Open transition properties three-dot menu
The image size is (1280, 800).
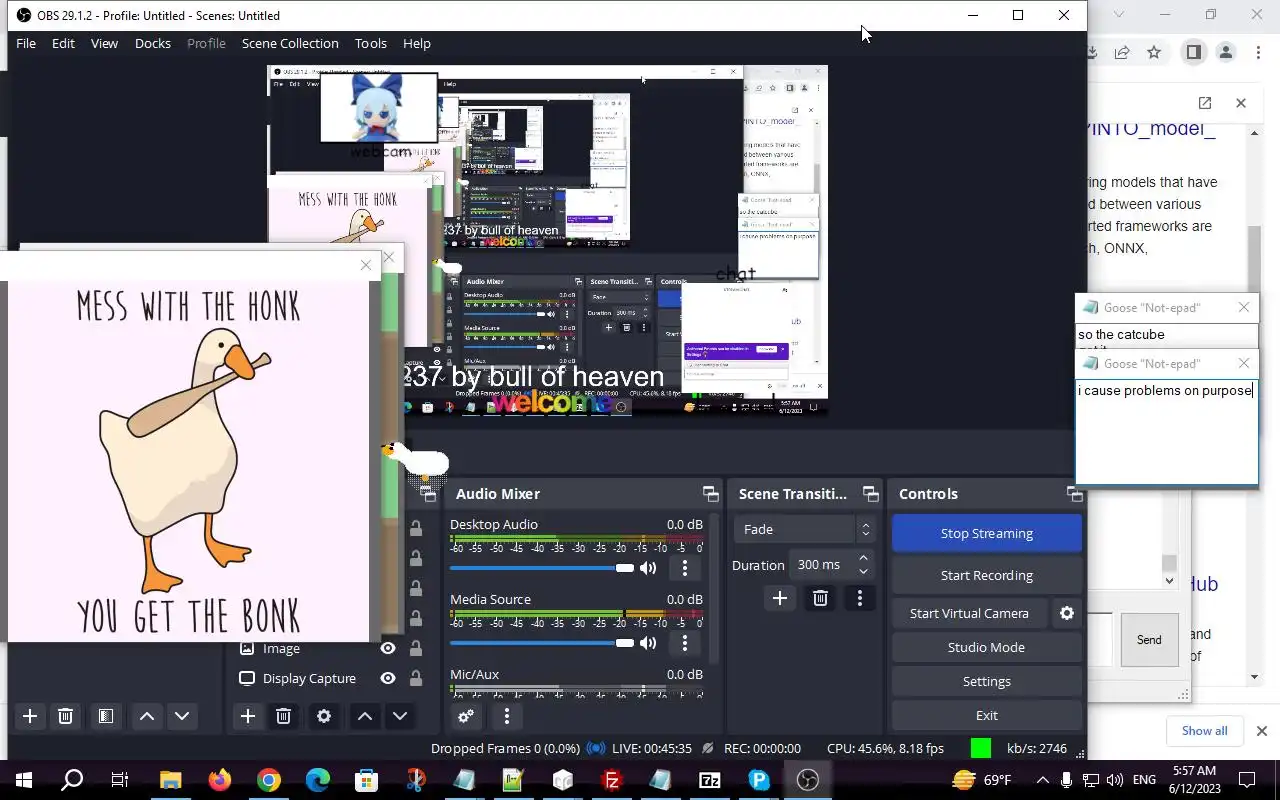[x=860, y=598]
